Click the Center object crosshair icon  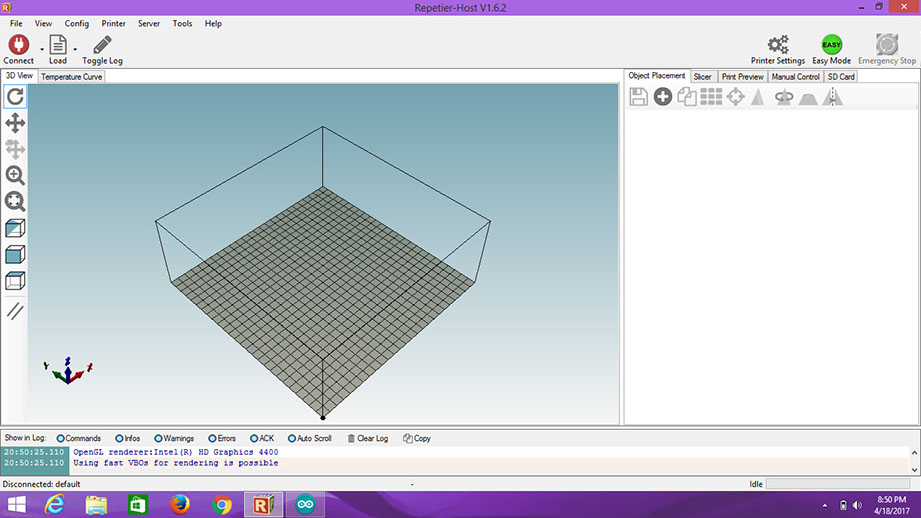[735, 97]
